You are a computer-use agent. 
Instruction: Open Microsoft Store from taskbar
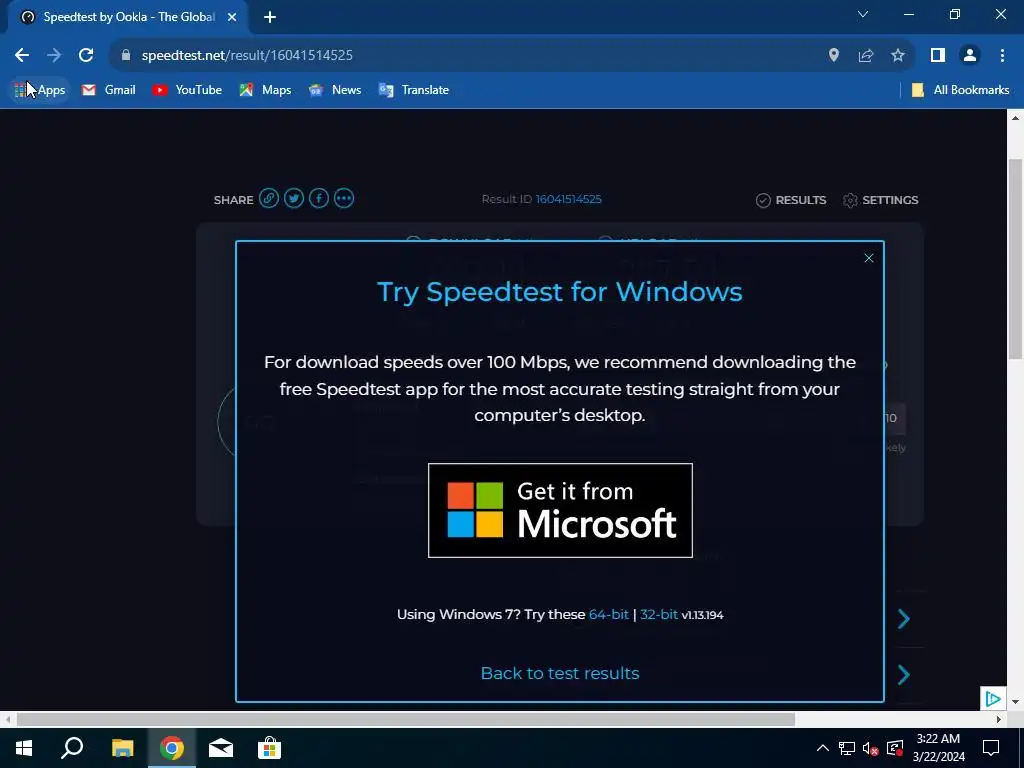pyautogui.click(x=269, y=748)
